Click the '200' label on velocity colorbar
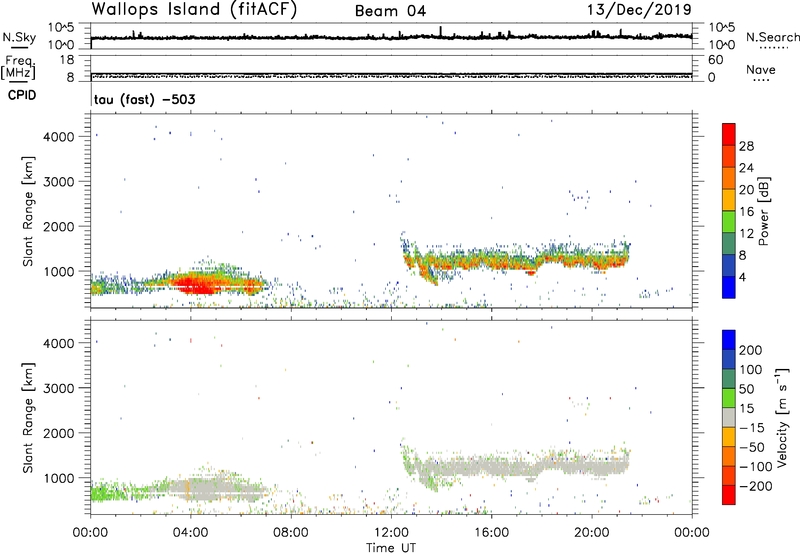This screenshot has width=800, height=554. [x=751, y=350]
